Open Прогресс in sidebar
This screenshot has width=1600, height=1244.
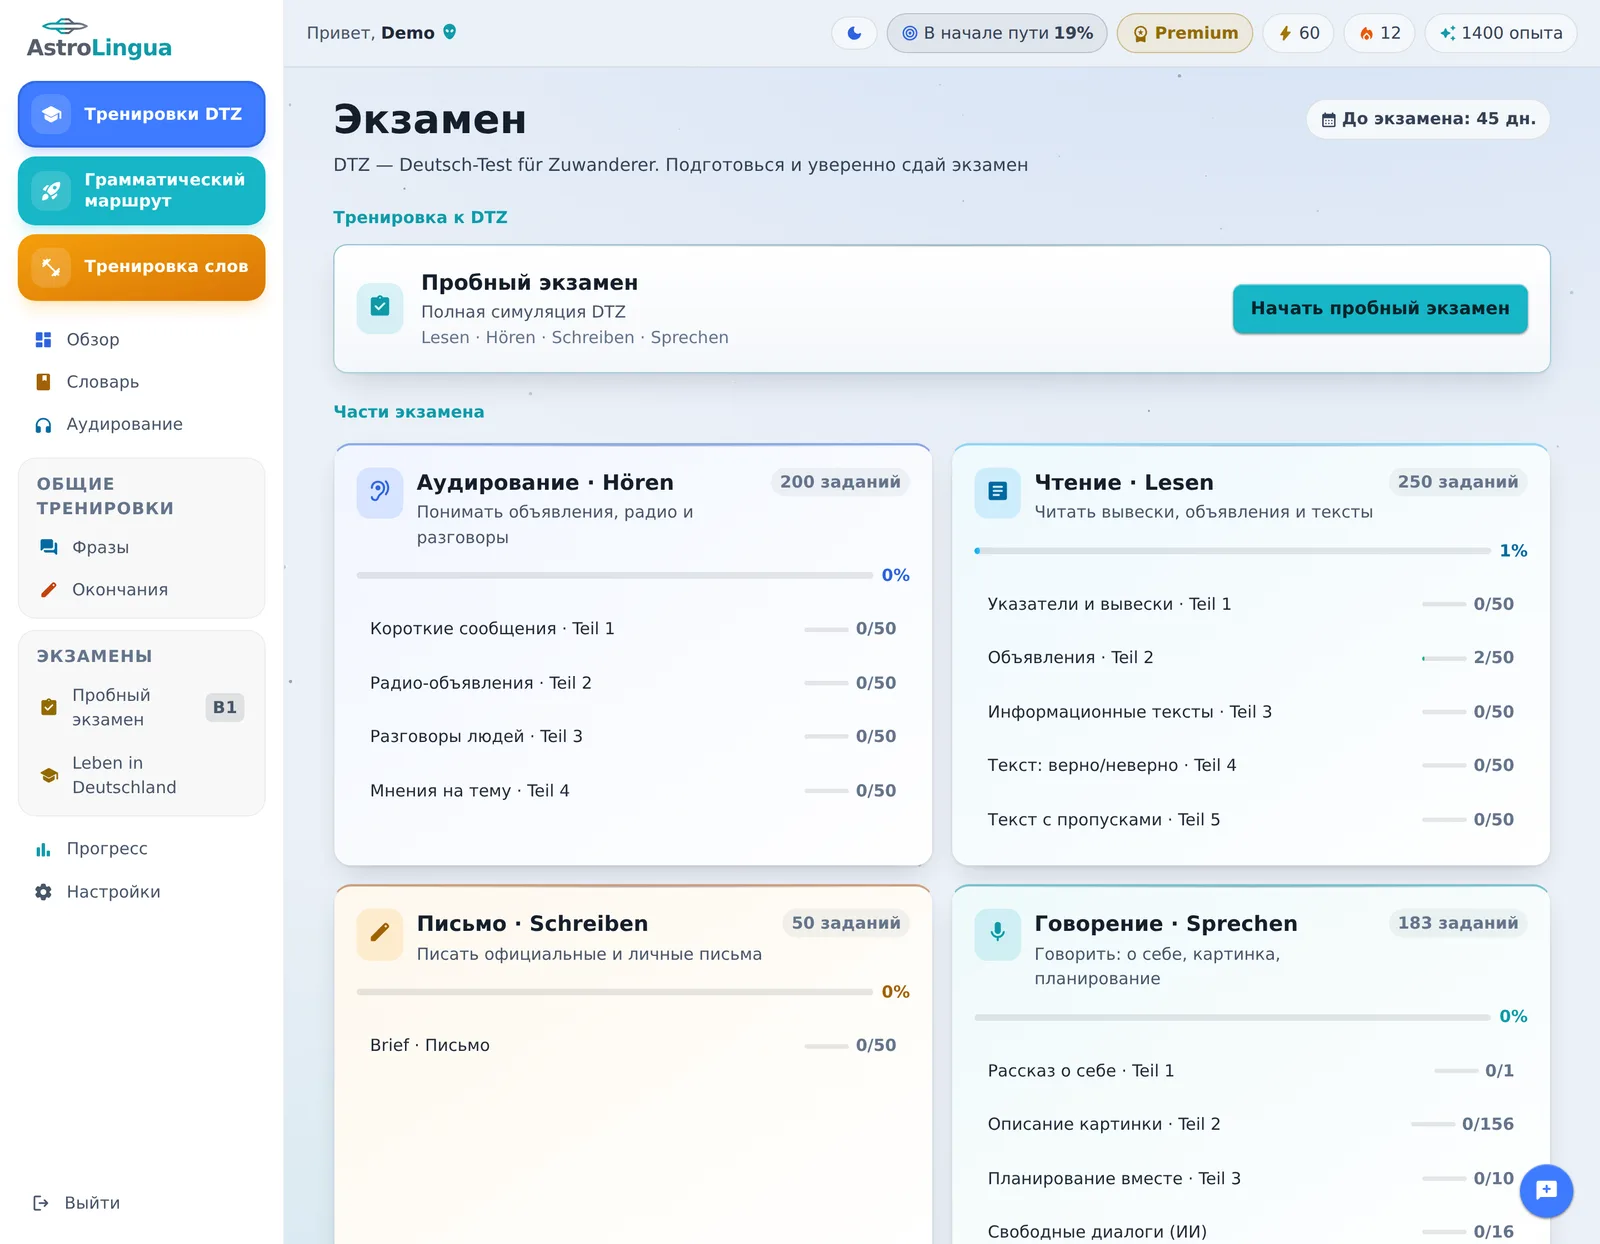click(x=141, y=849)
